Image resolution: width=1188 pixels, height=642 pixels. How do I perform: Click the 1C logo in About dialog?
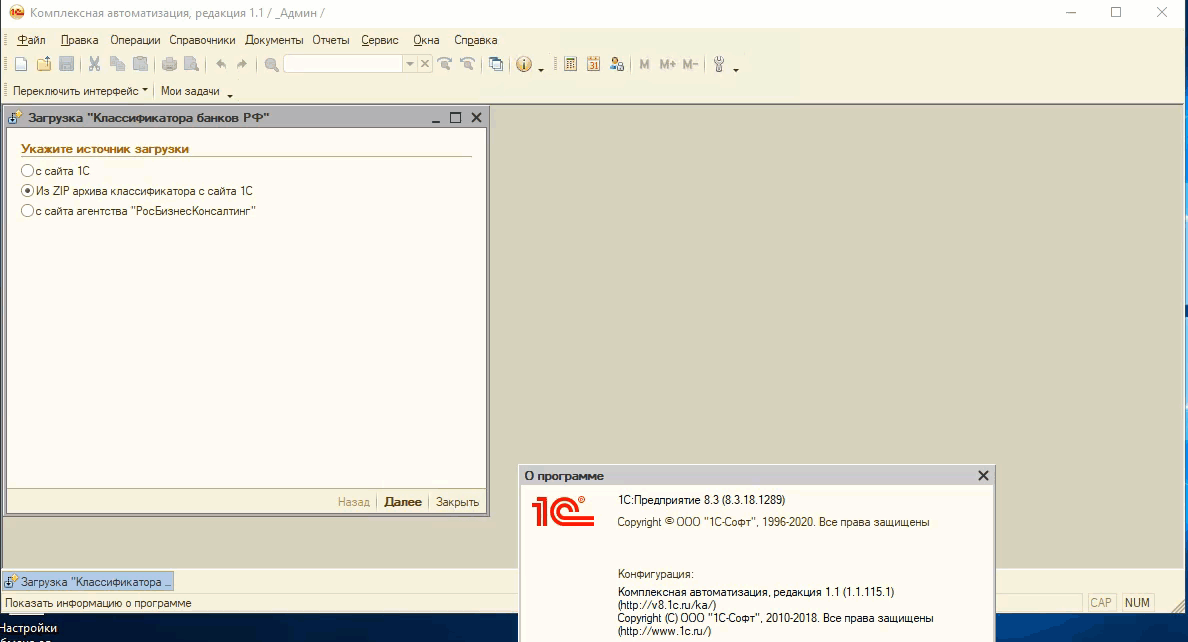click(562, 511)
